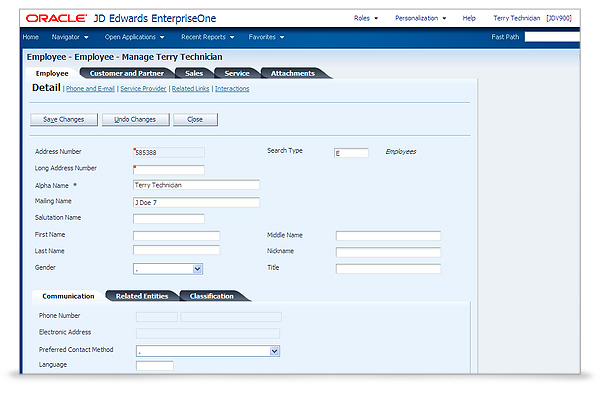Open the Favorites dropdown menu
Viewport: 600px width, 400px height.
pyautogui.click(x=266, y=37)
